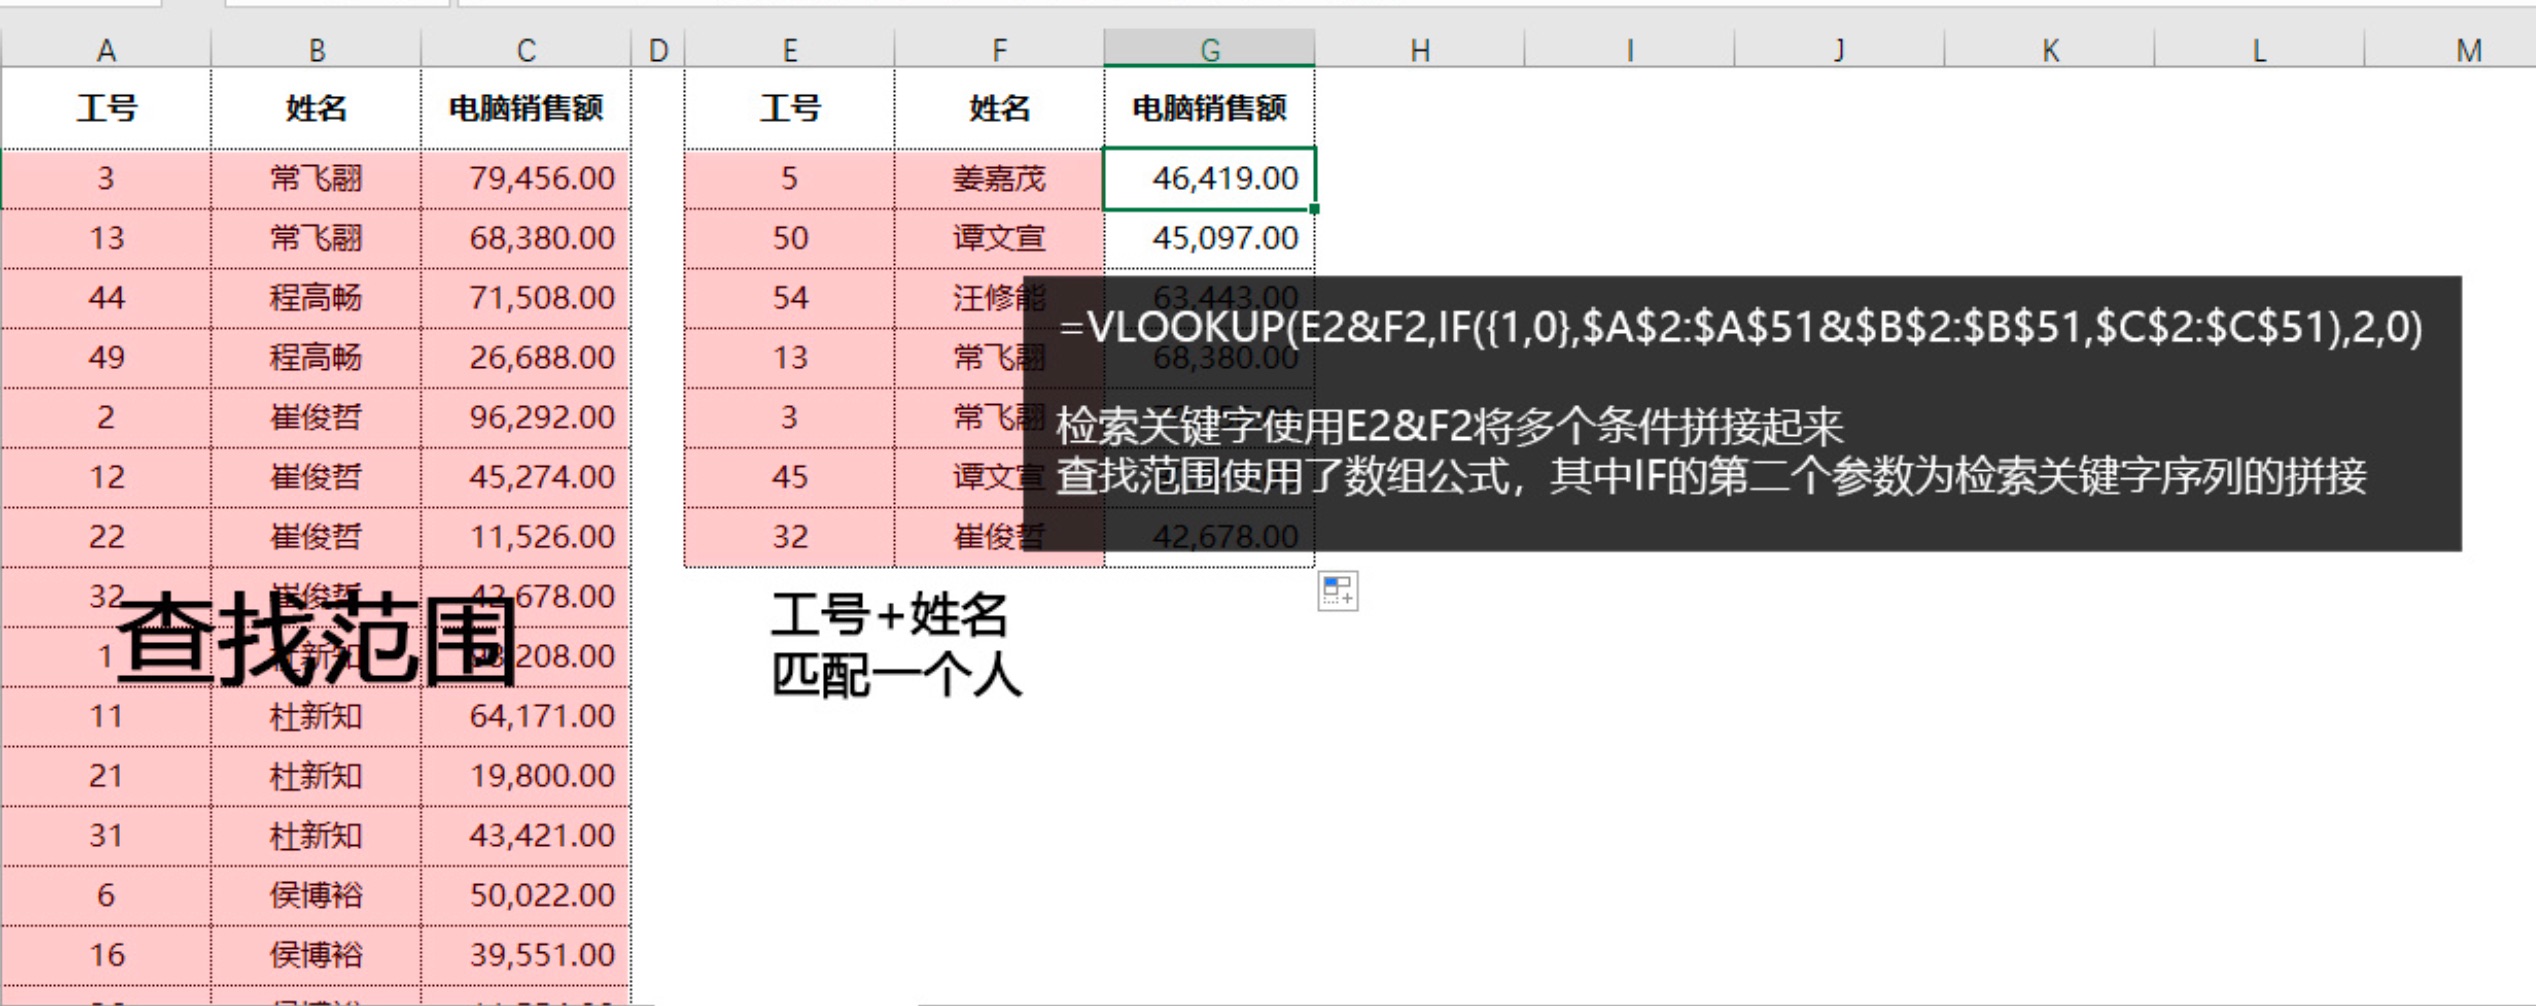Select 侯博裕 in the 39,551.00 row
The height and width of the screenshot is (1006, 2536).
[x=316, y=955]
